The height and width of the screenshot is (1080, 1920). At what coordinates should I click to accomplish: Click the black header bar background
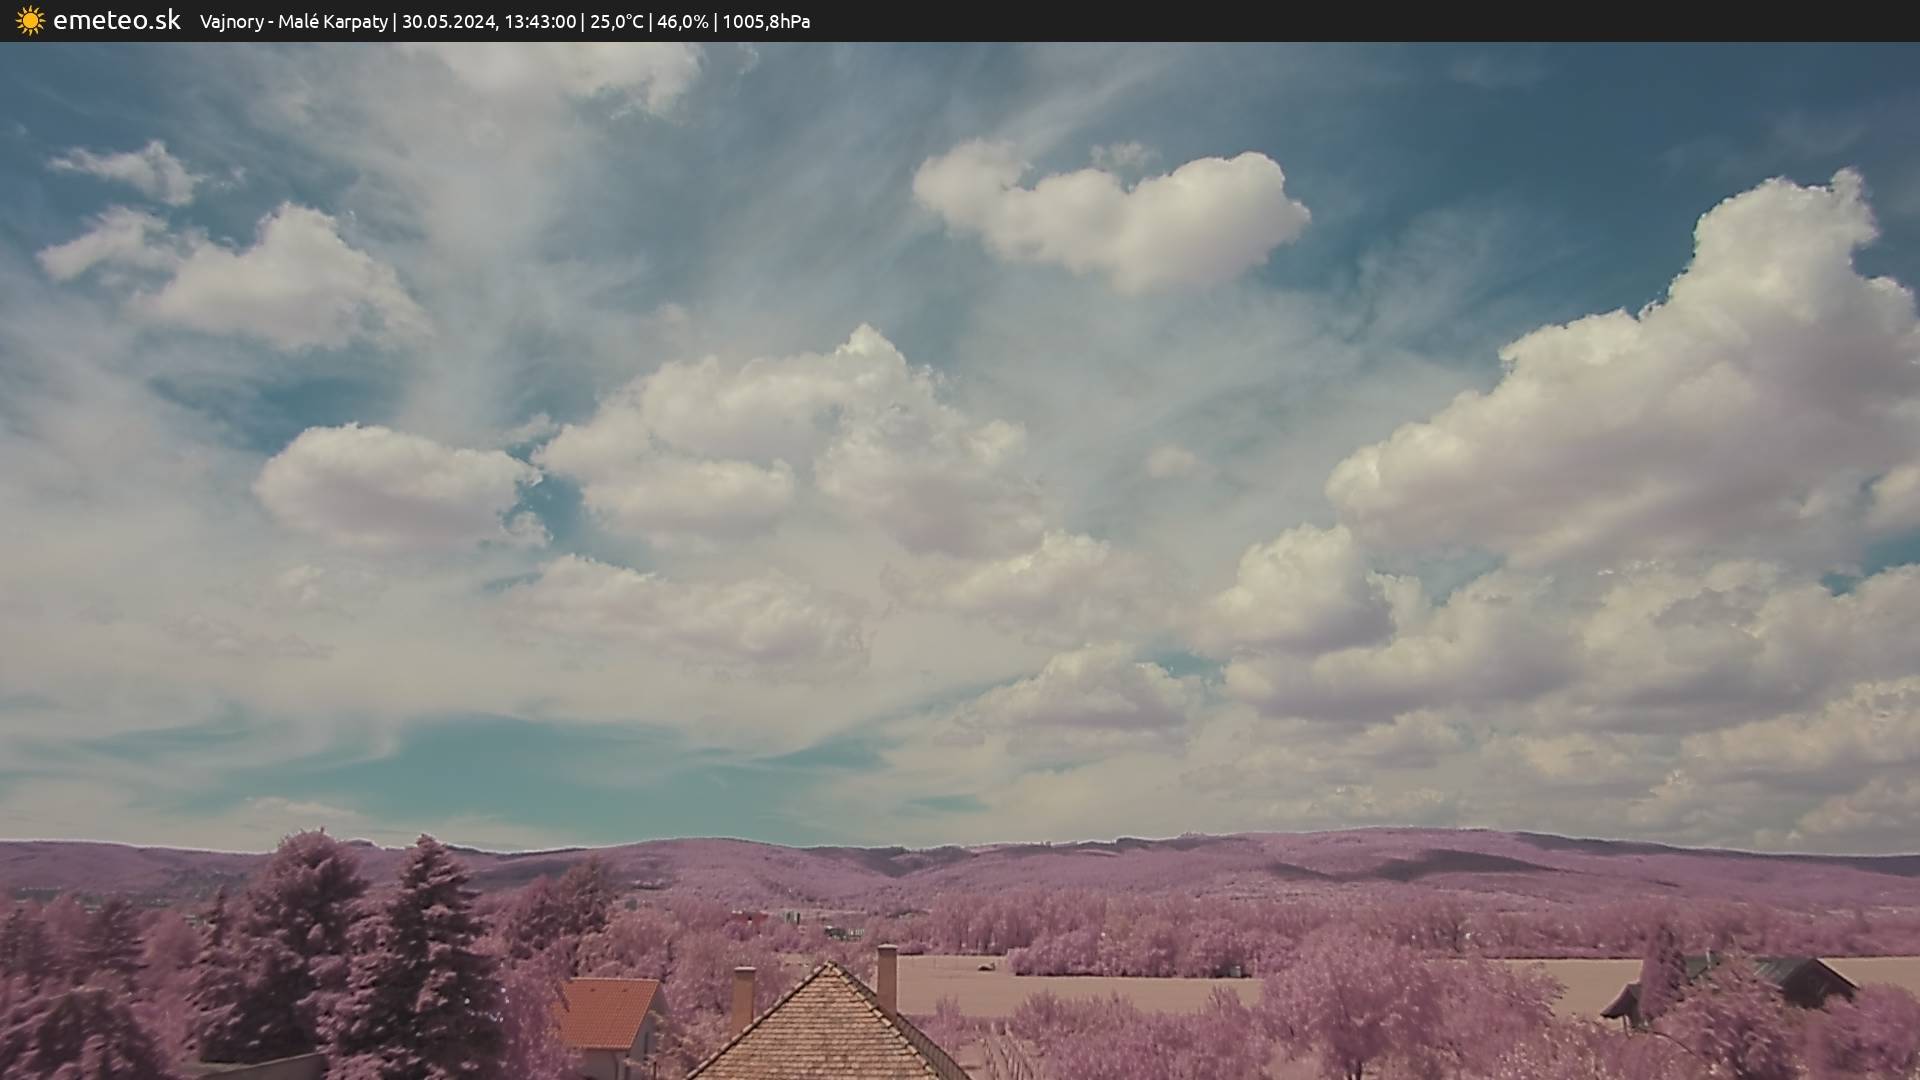pyautogui.click(x=1400, y=21)
